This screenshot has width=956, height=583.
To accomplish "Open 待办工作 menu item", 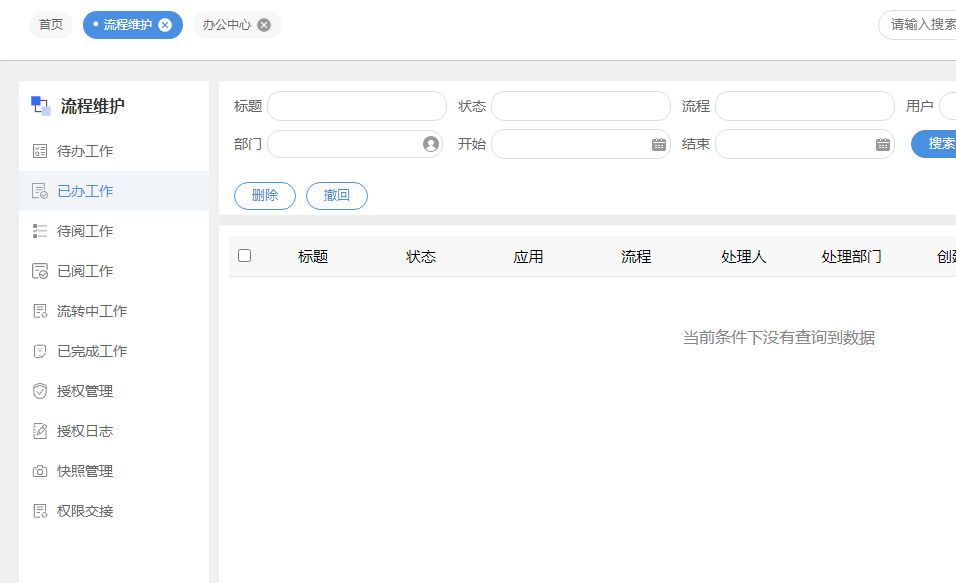I will [114, 151].
